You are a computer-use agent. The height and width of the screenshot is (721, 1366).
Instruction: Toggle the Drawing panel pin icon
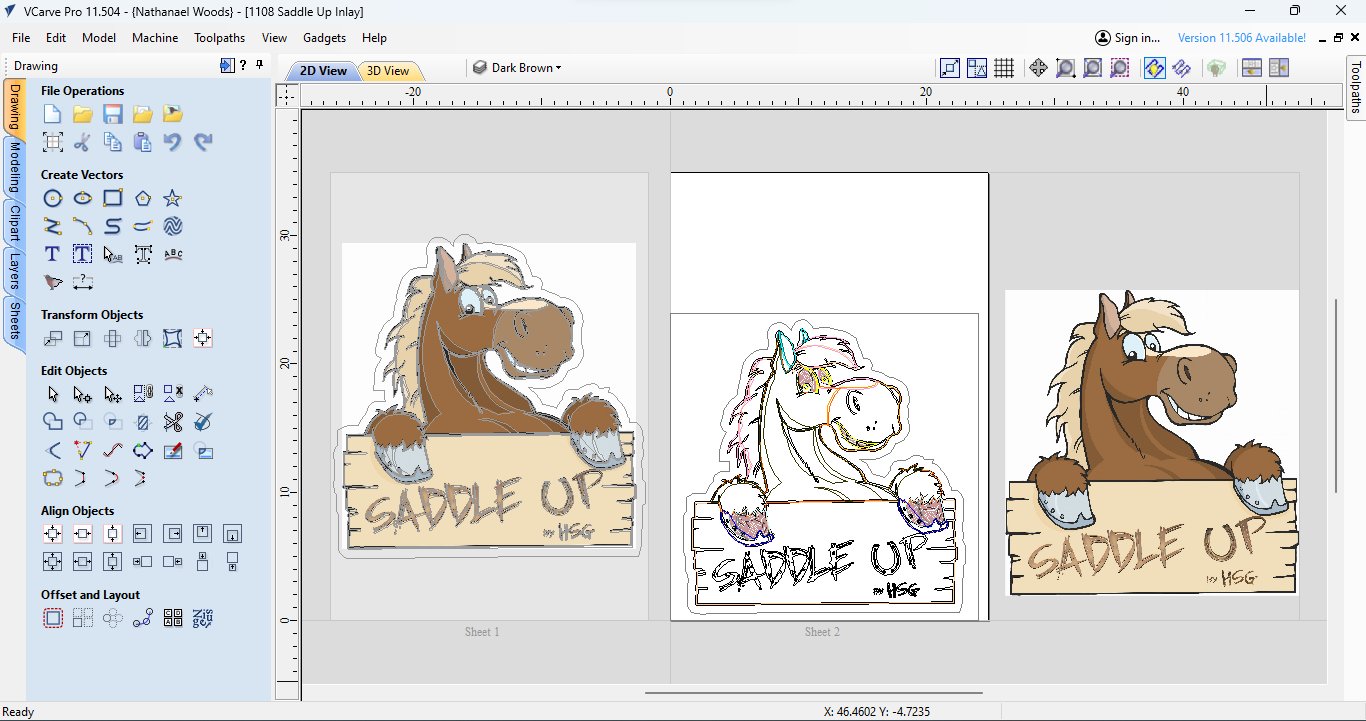(260, 65)
